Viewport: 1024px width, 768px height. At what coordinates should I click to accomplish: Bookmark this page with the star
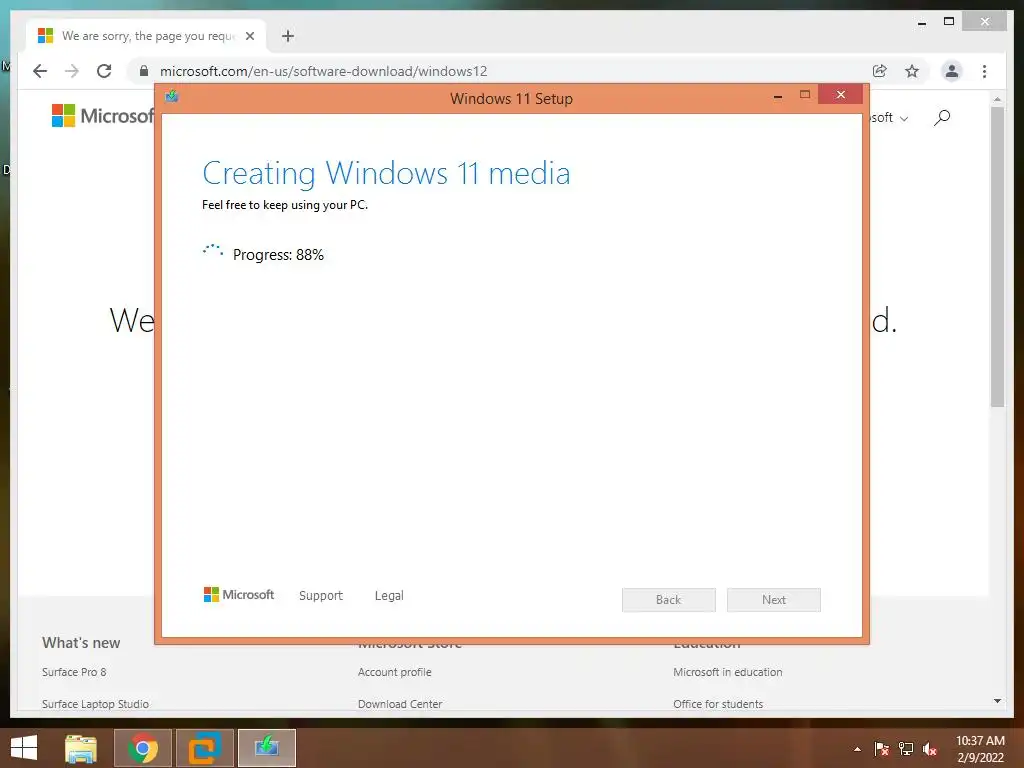click(x=912, y=71)
